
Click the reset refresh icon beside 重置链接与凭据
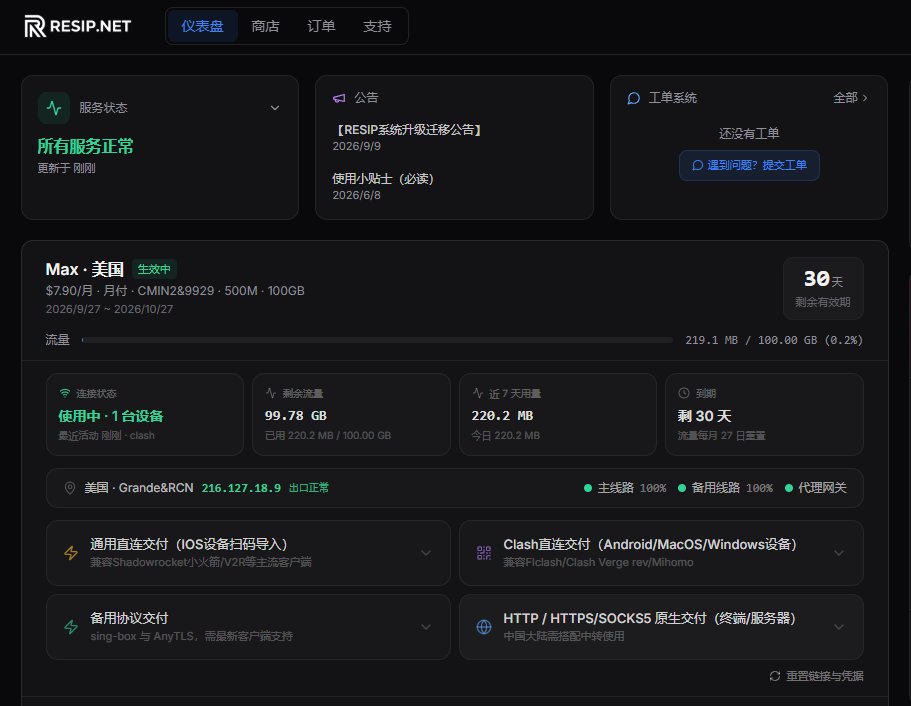pos(774,676)
